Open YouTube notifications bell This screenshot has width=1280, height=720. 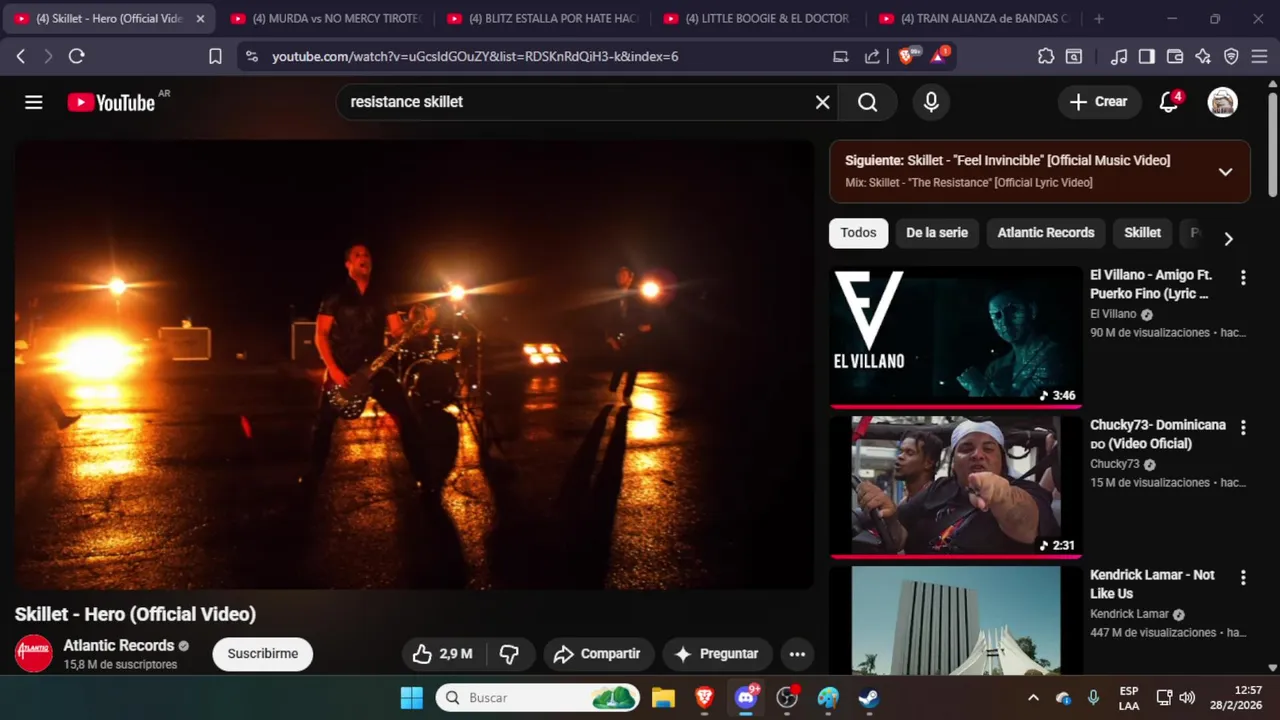click(x=1169, y=102)
